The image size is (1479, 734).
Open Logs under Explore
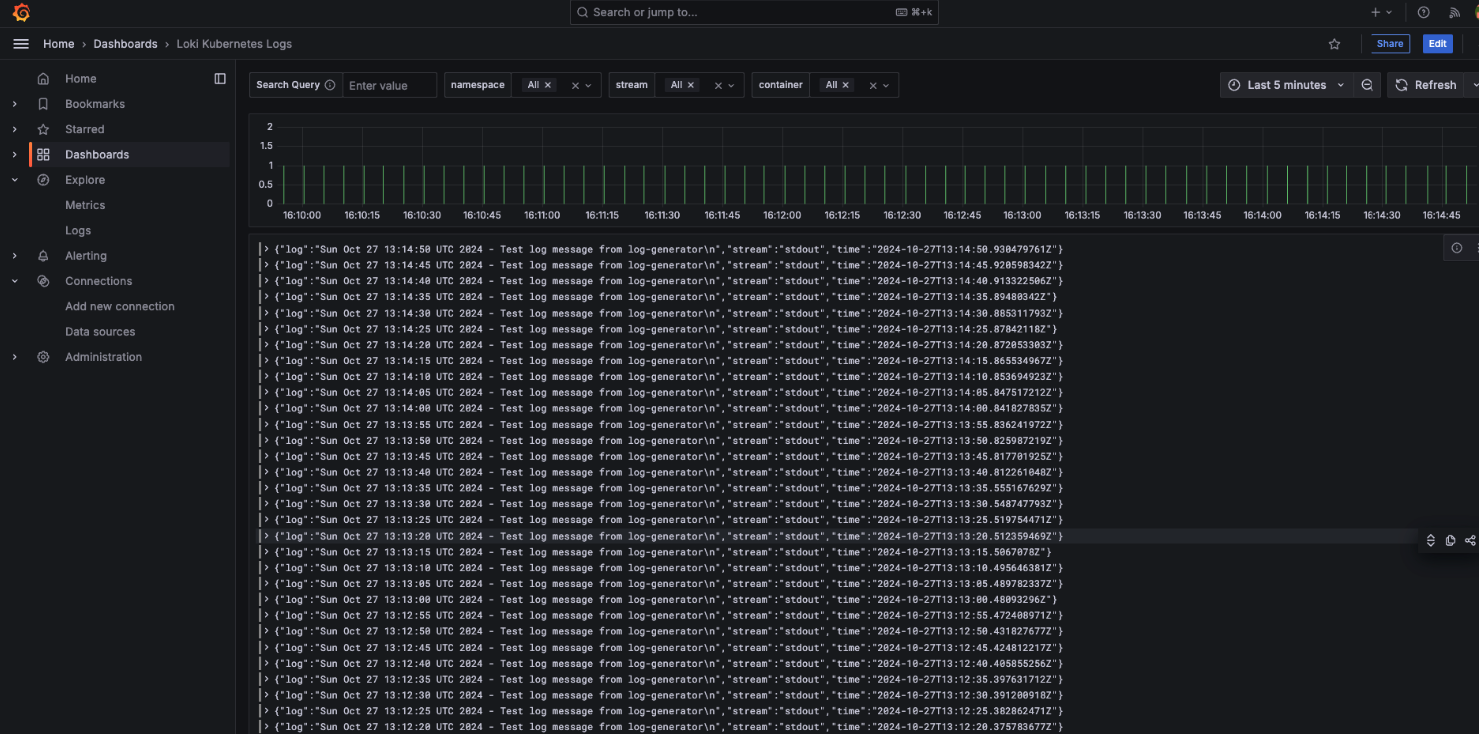coord(78,230)
